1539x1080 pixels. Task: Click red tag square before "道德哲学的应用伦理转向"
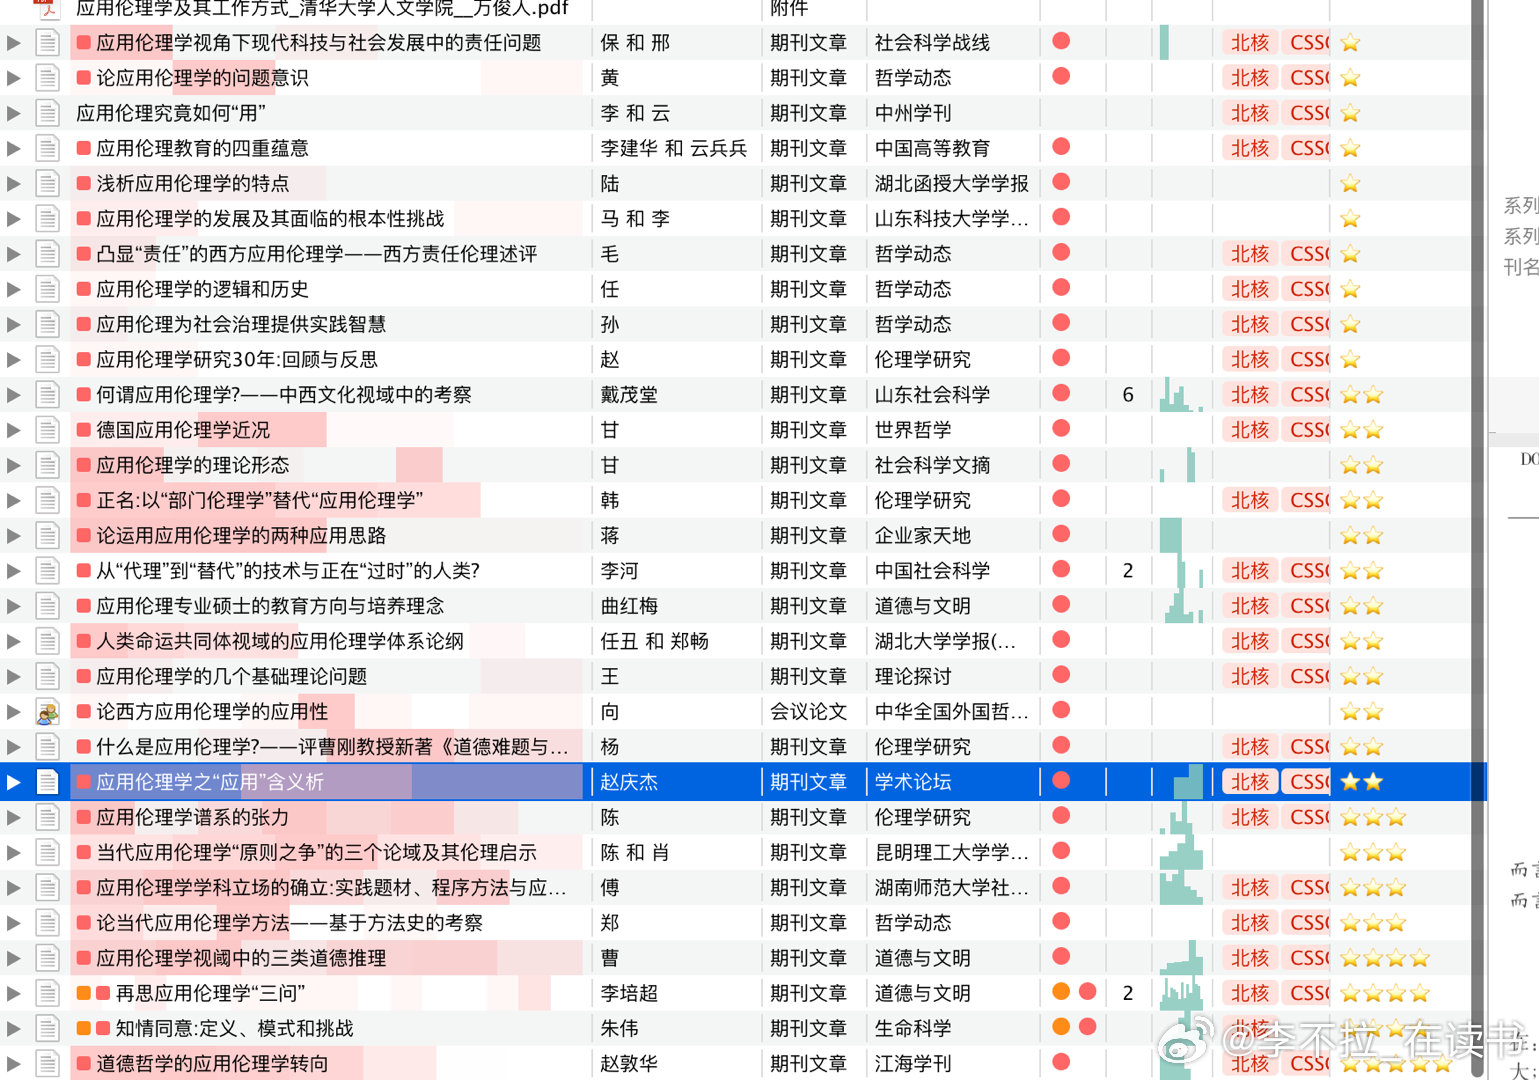[84, 1063]
